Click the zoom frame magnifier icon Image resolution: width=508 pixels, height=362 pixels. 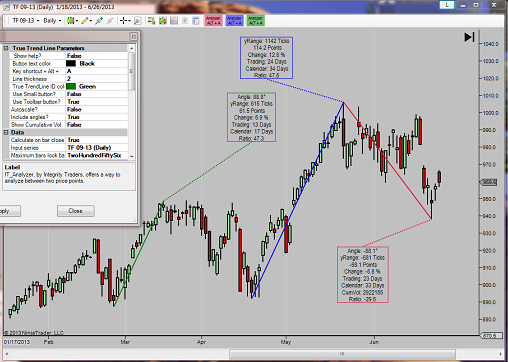tap(137, 21)
